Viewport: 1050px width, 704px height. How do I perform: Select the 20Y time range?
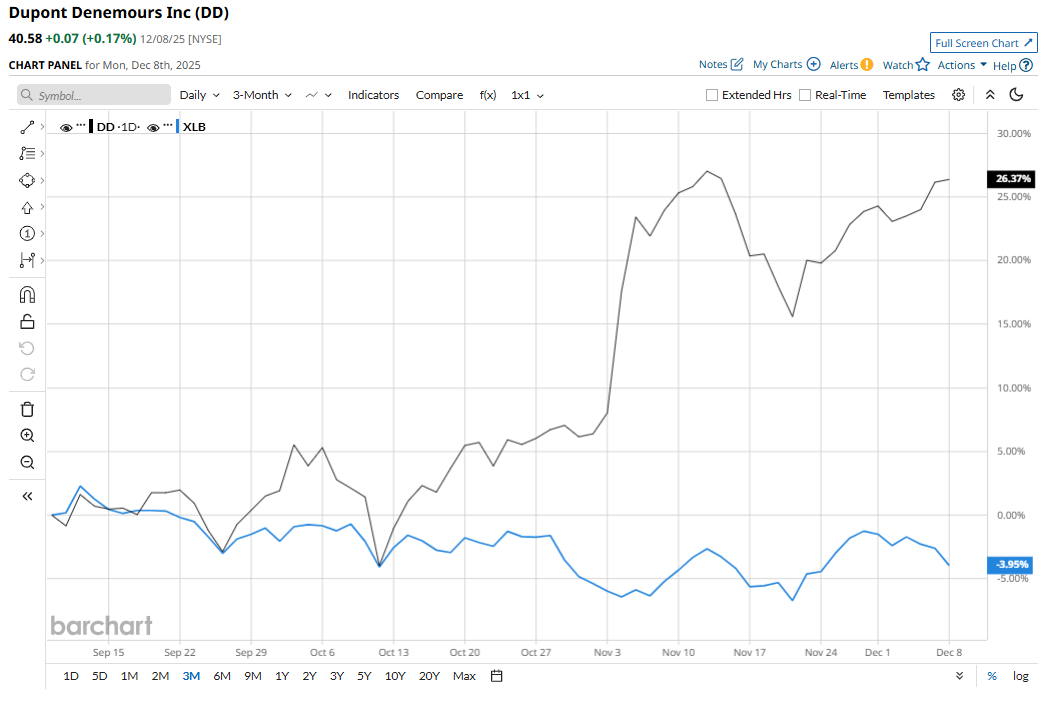click(429, 676)
